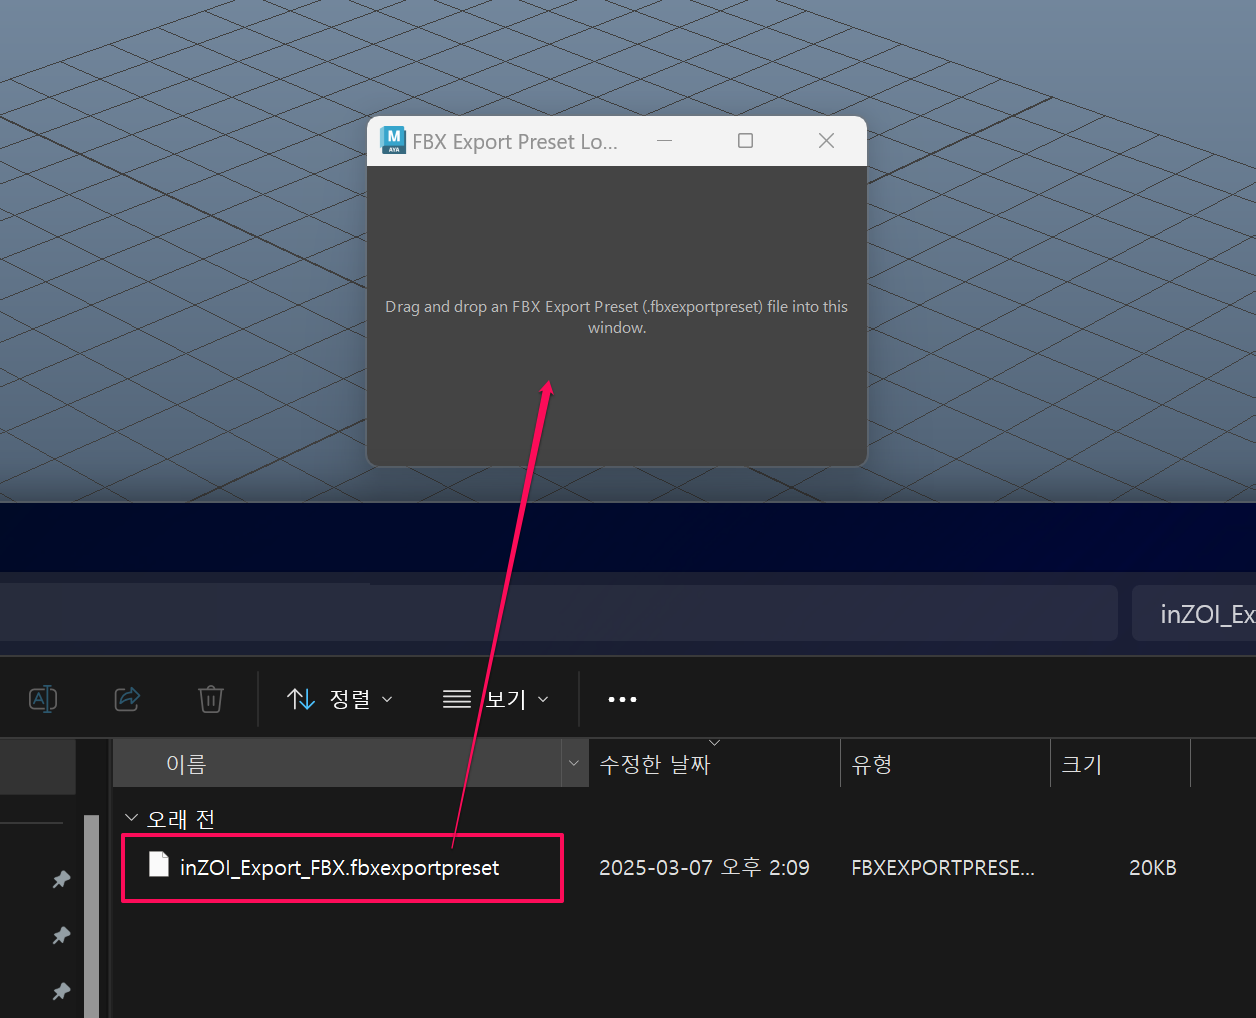Sort by the 수정한 날짜 column header
The image size is (1256, 1018).
pos(655,765)
